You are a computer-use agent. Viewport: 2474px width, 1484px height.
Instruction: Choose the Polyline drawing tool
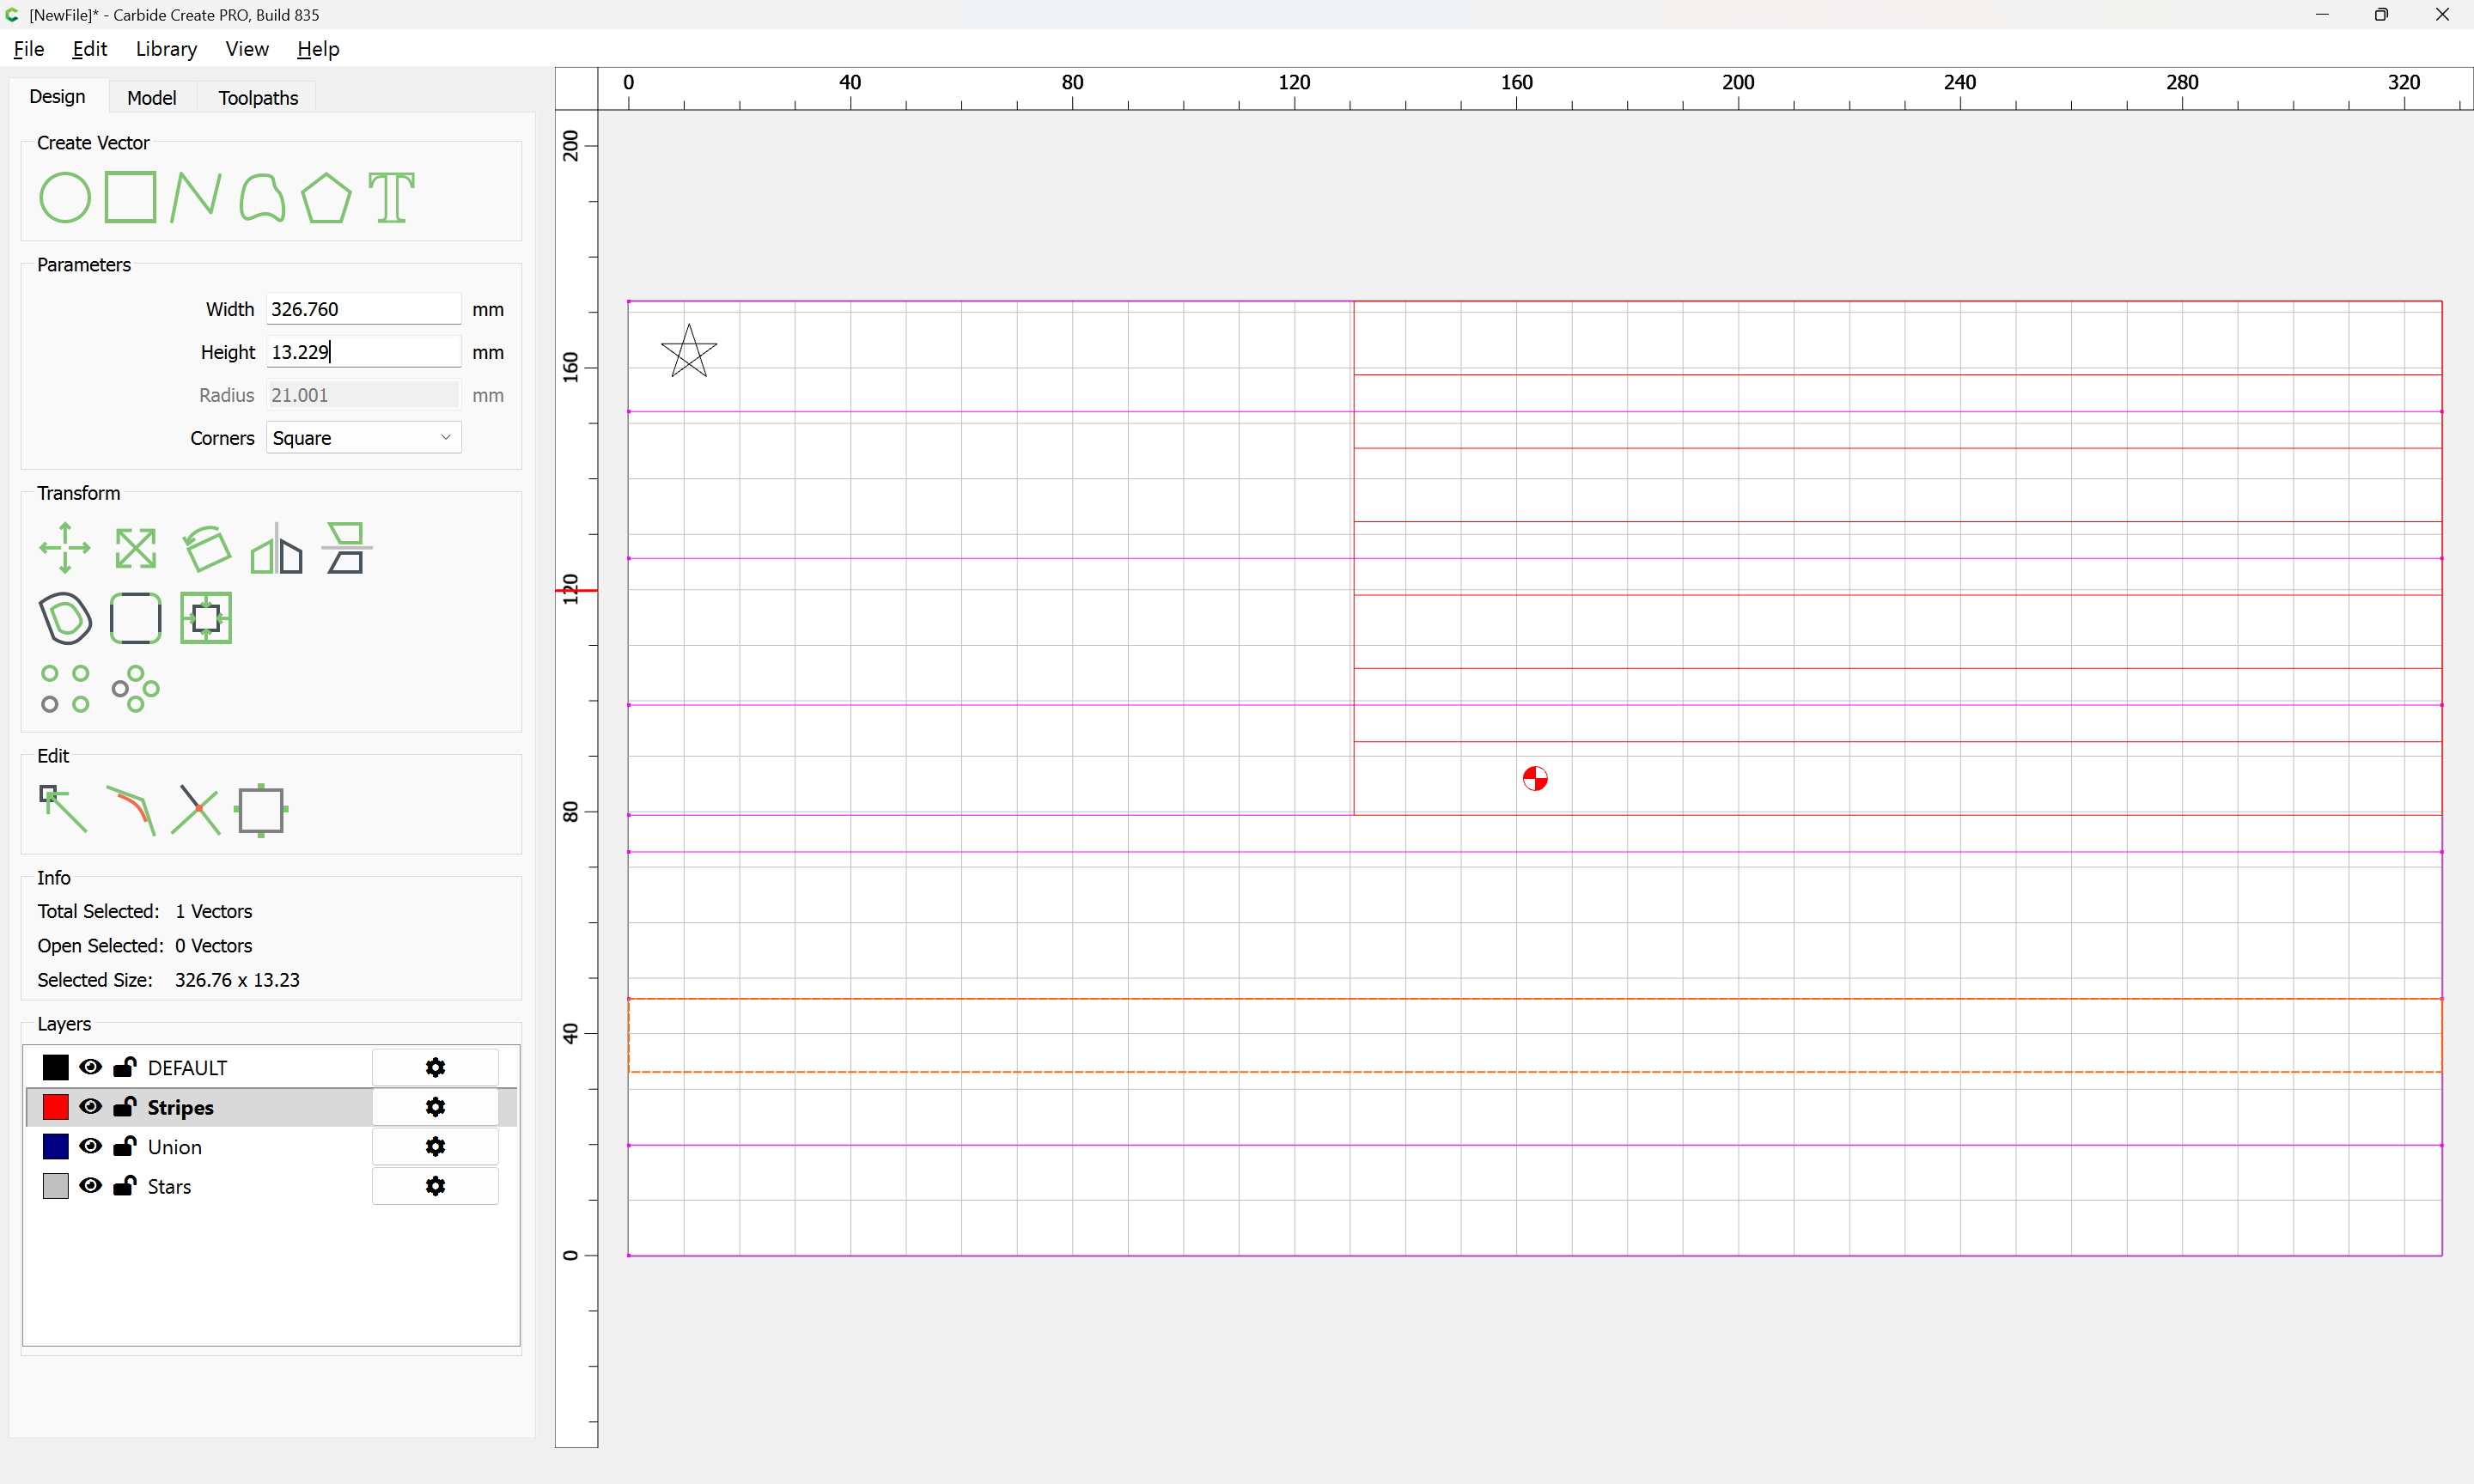tap(195, 197)
